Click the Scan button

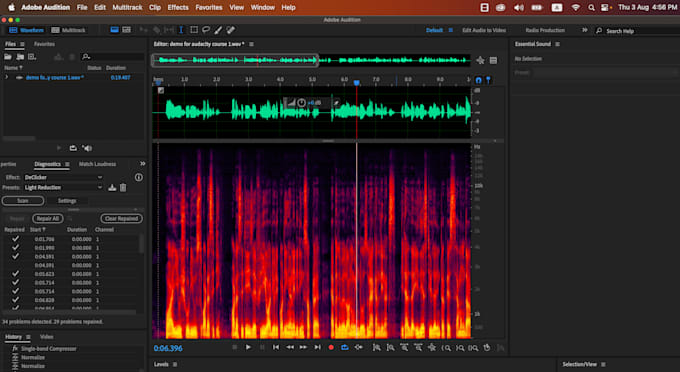23,201
